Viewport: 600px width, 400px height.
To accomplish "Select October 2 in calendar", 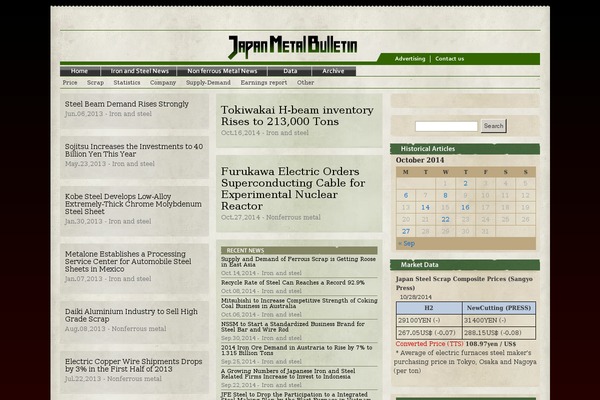I will (x=465, y=183).
